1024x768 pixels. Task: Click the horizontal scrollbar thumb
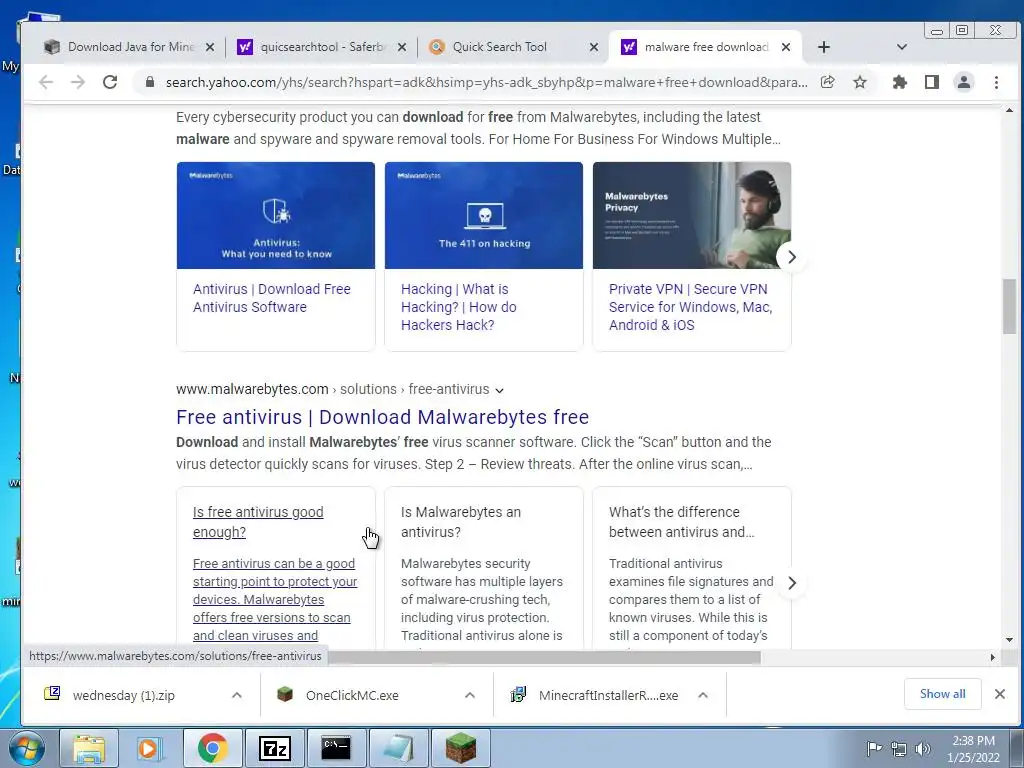(544, 658)
